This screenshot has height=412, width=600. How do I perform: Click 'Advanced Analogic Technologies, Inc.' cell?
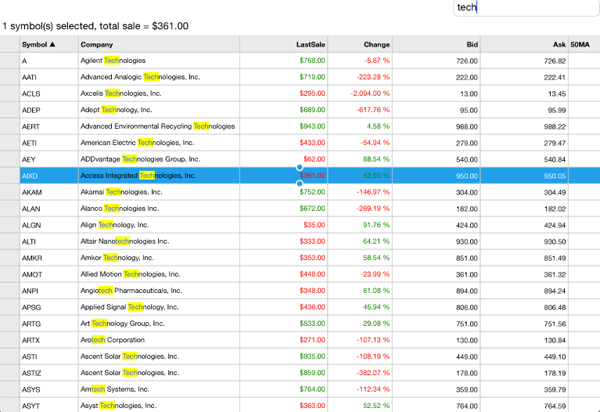point(159,77)
